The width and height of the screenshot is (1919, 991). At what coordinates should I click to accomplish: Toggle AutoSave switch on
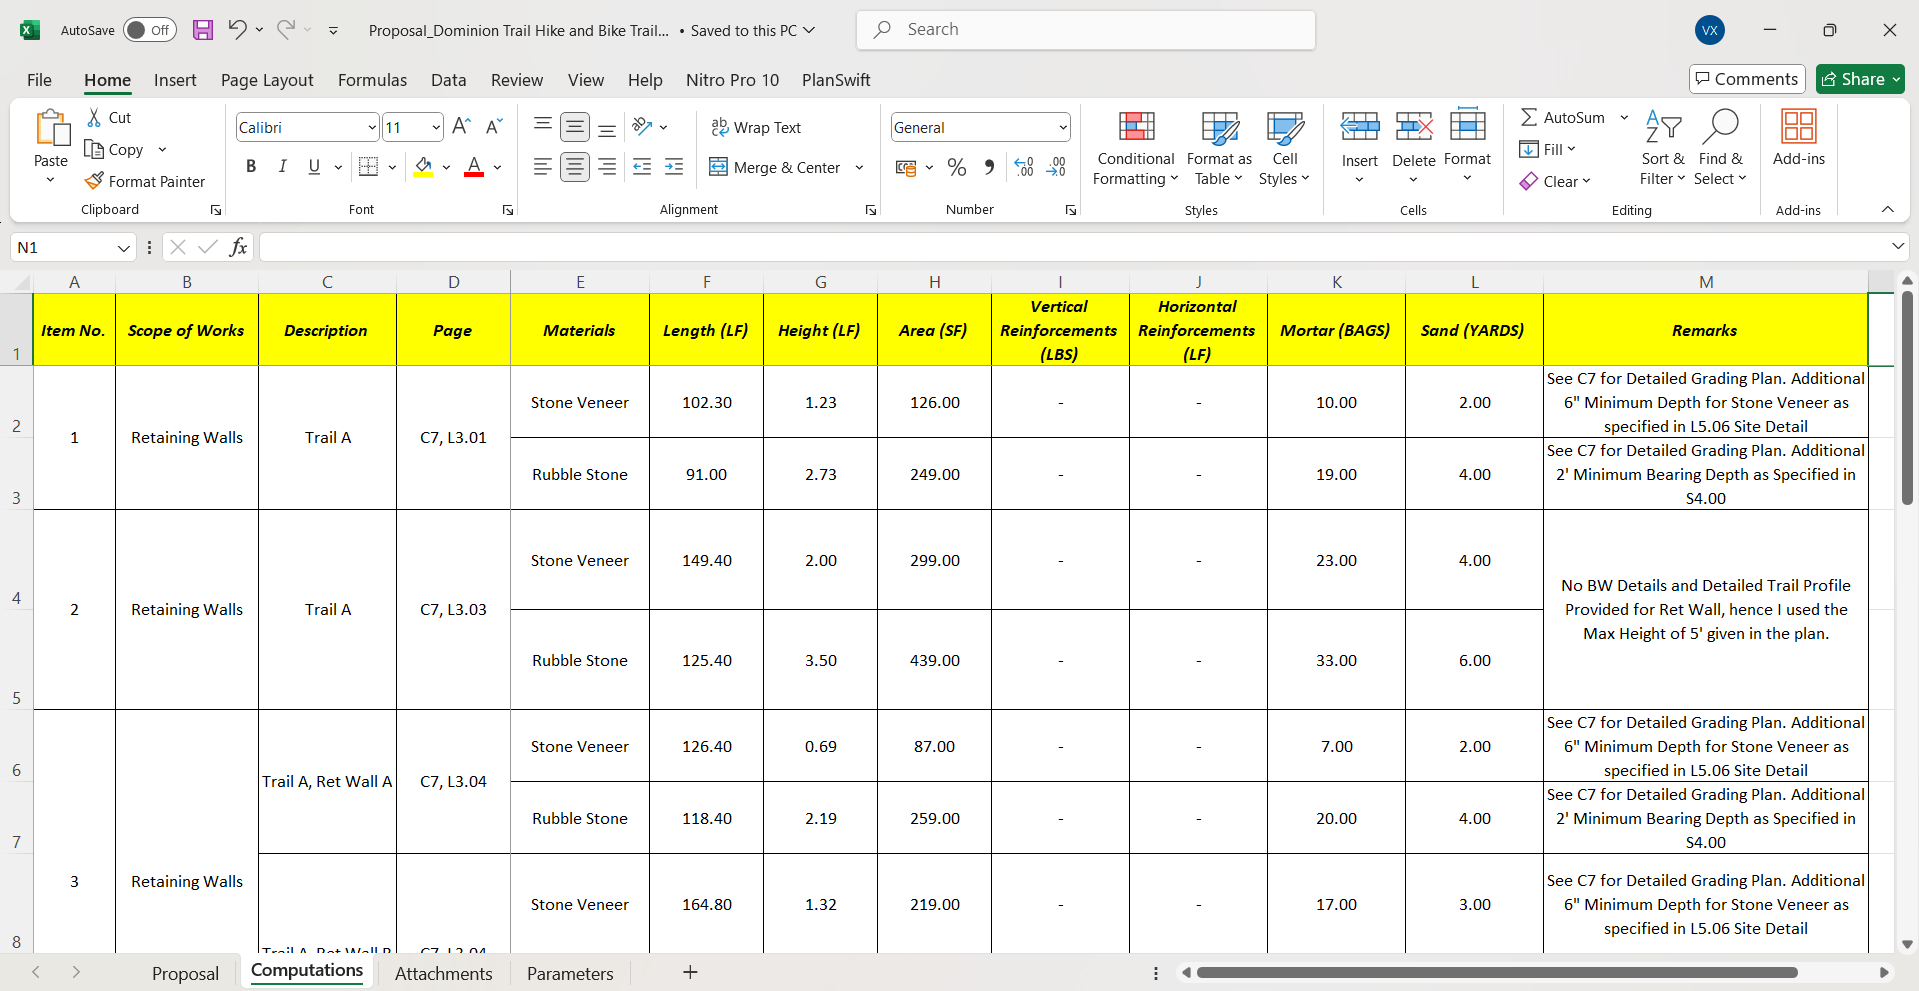pos(150,30)
